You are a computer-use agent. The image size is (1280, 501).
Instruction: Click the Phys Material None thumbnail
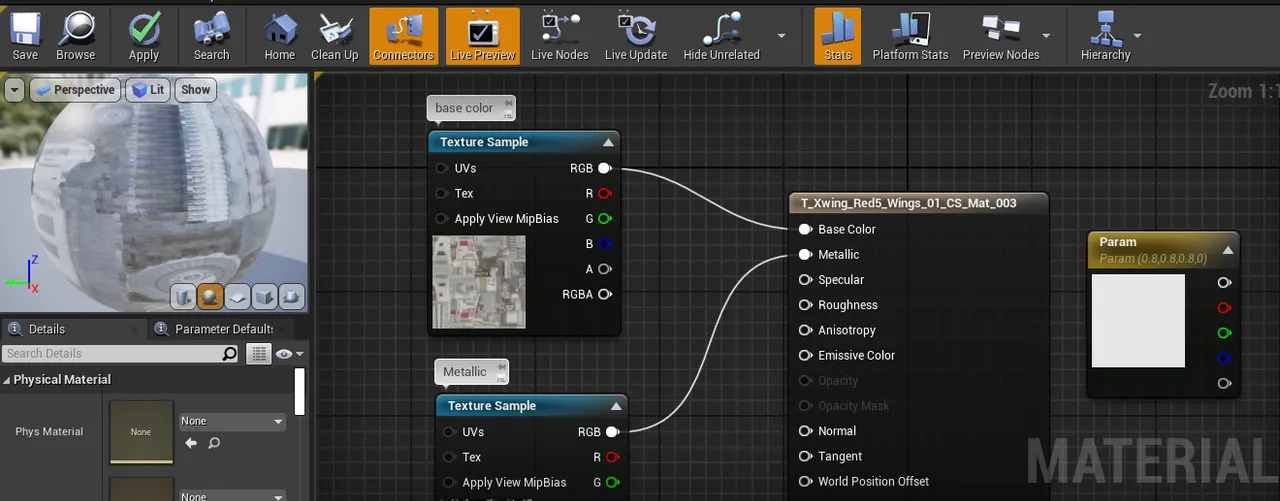141,432
